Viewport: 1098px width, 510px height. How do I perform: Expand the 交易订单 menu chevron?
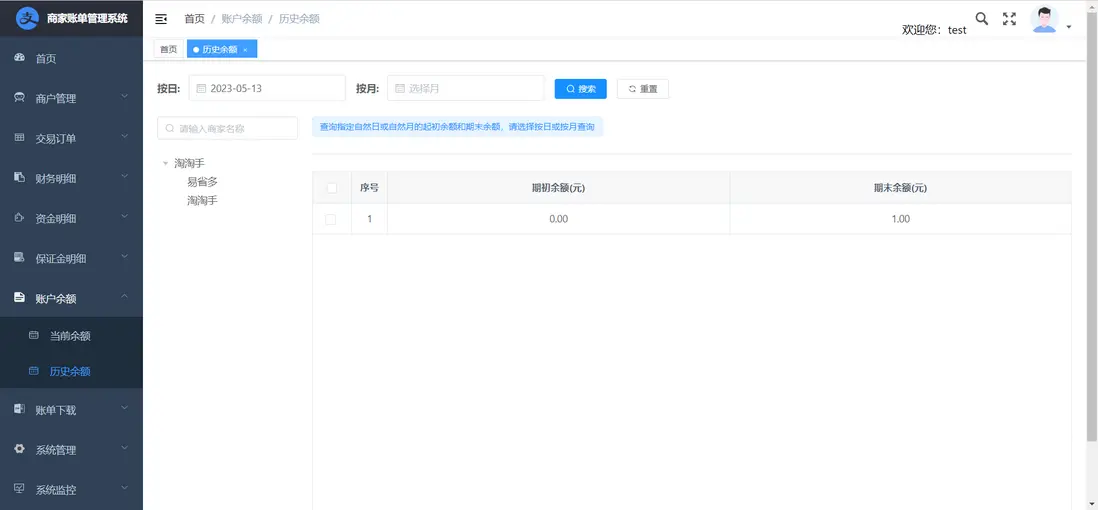pos(125,136)
